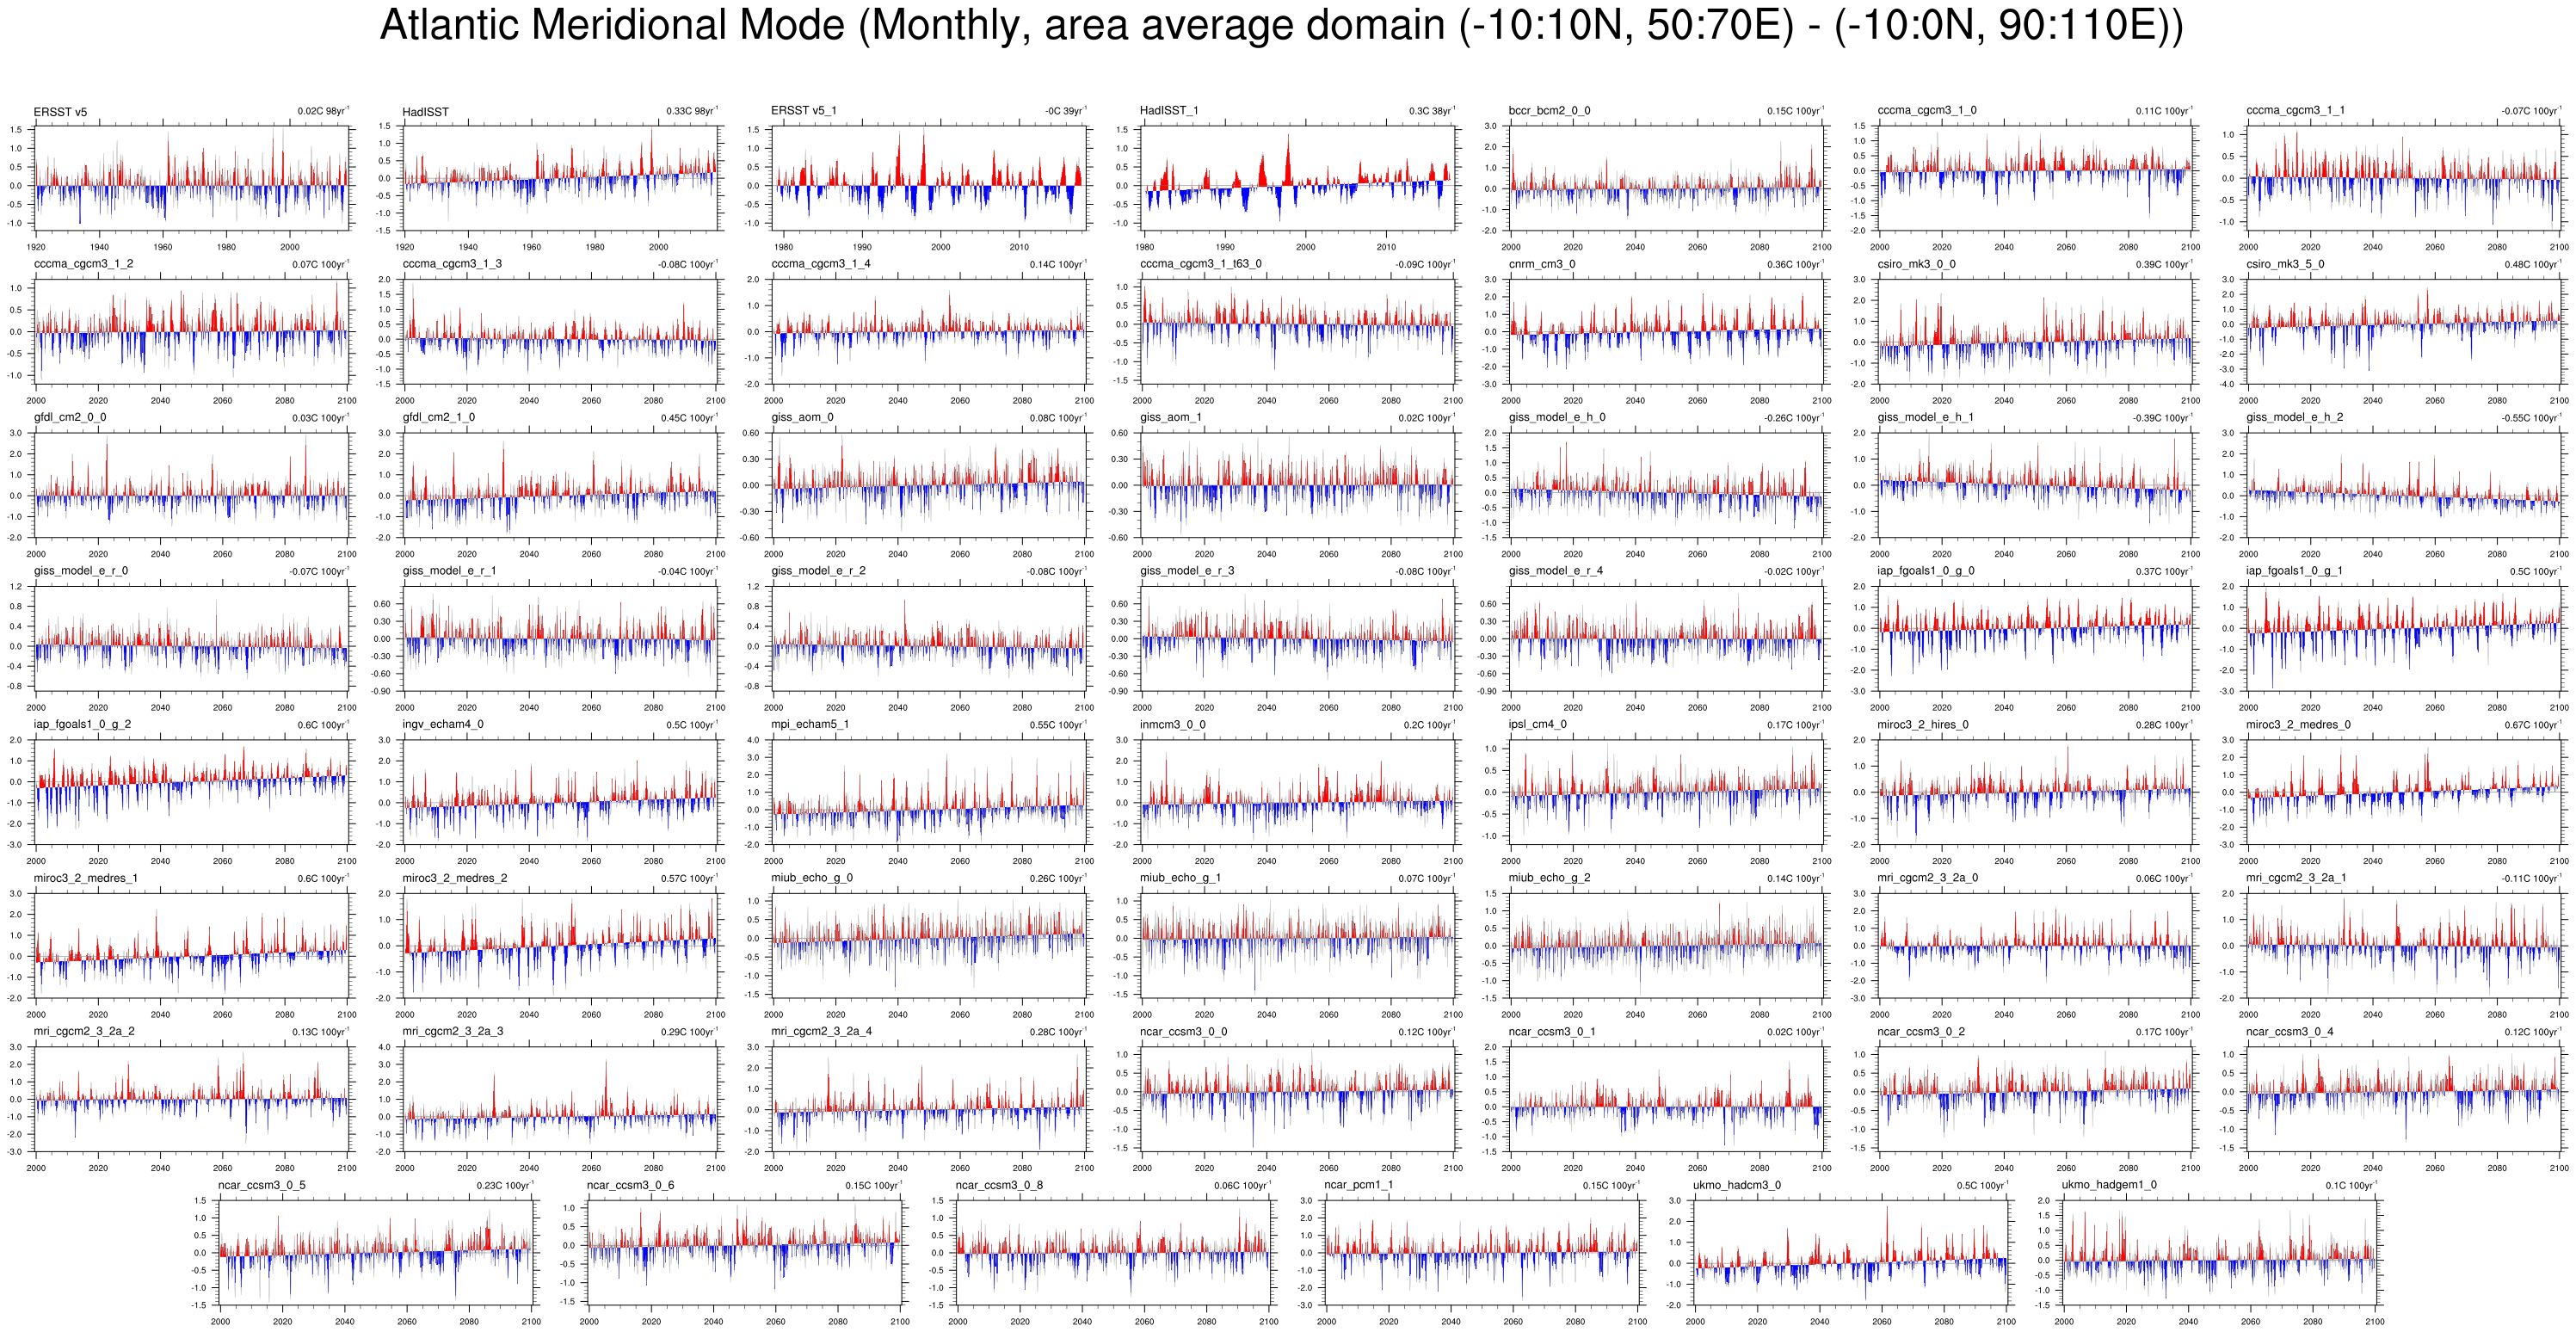This screenshot has height=1332, width=2576.
Task: Open the giss_aom_0 plot
Action: pos(929,485)
